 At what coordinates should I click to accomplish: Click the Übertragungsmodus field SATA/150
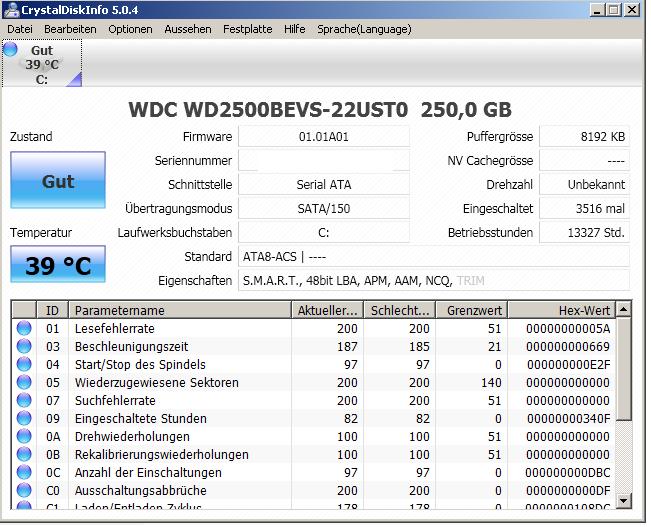pyautogui.click(x=324, y=208)
